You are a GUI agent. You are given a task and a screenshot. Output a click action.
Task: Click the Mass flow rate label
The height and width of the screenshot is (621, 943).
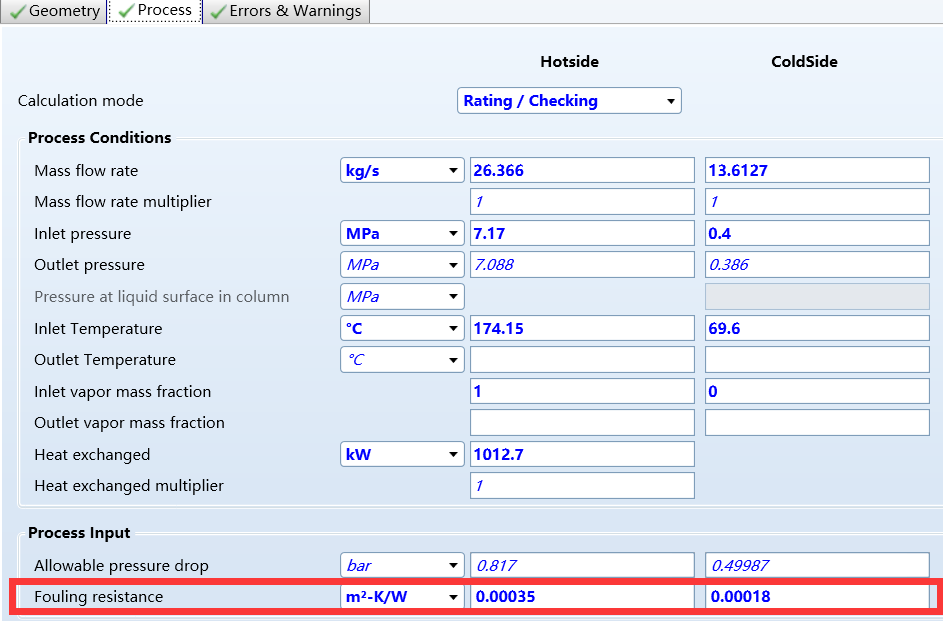tap(86, 171)
